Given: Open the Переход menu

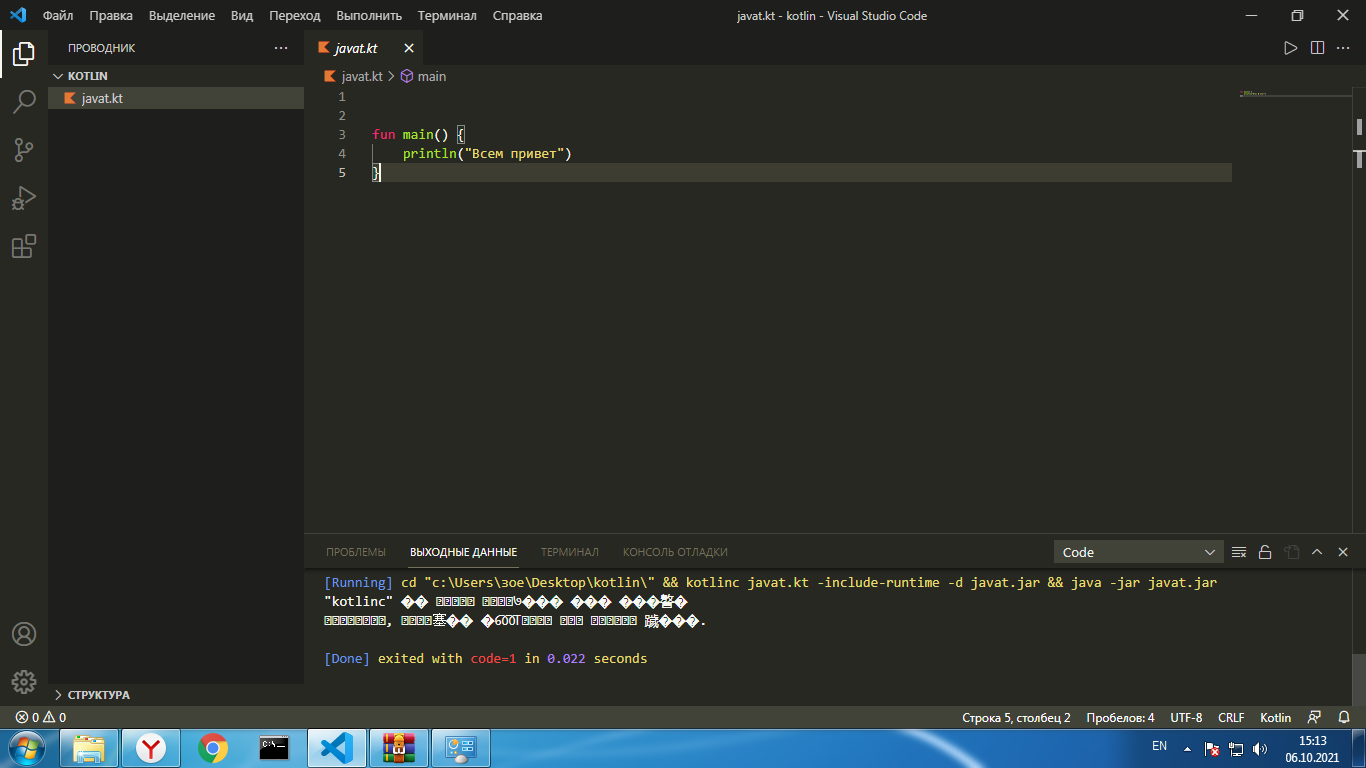Looking at the screenshot, I should [x=295, y=15].
